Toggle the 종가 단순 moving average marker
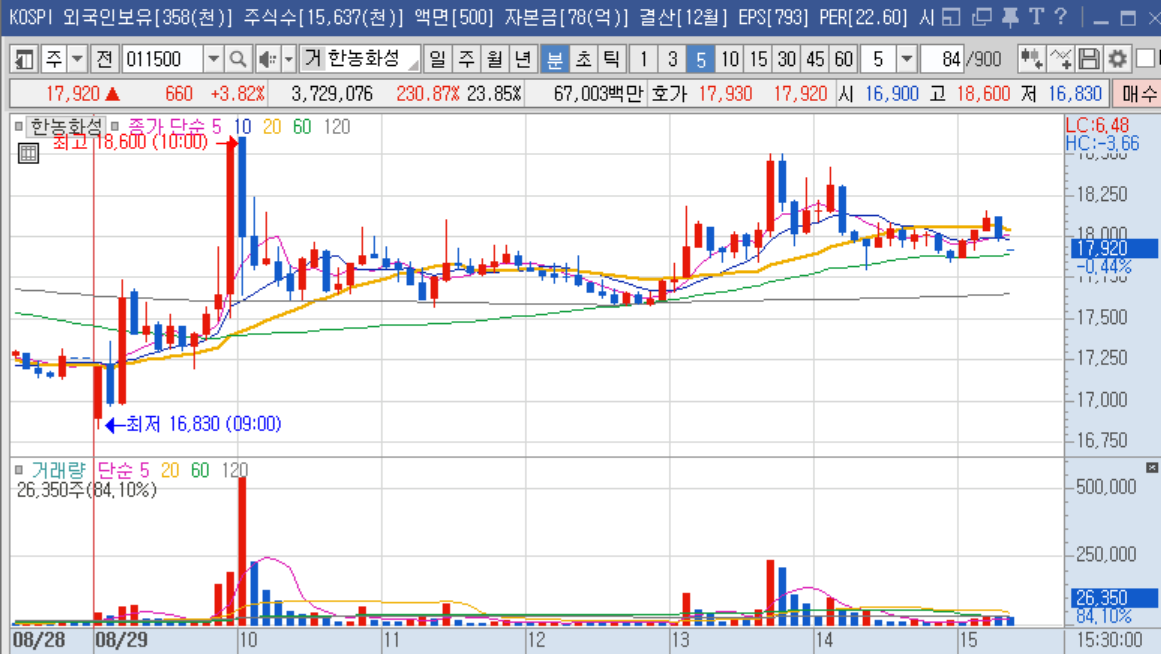This screenshot has width=1161, height=654. tap(115, 127)
